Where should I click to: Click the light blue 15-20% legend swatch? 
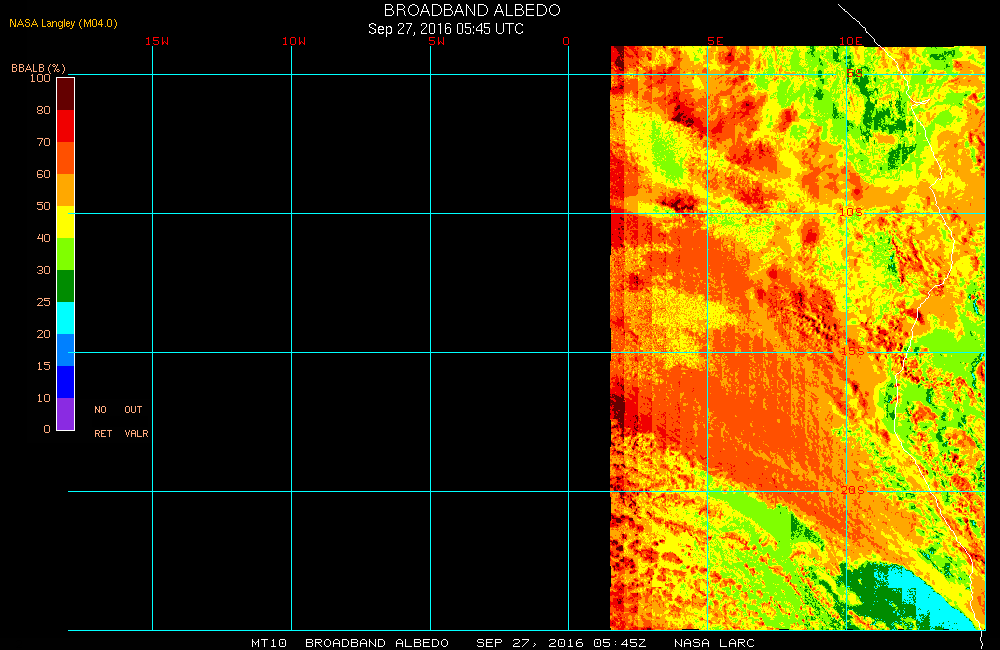[x=66, y=350]
